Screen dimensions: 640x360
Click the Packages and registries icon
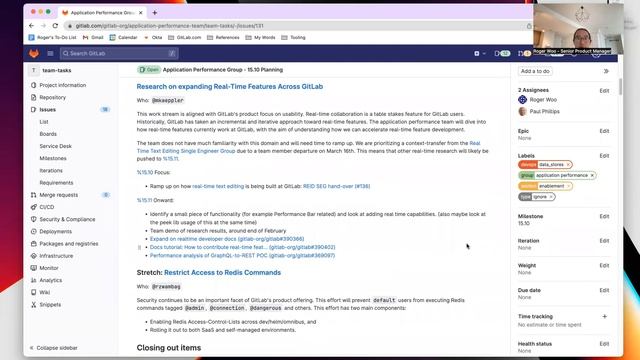pos(33,244)
